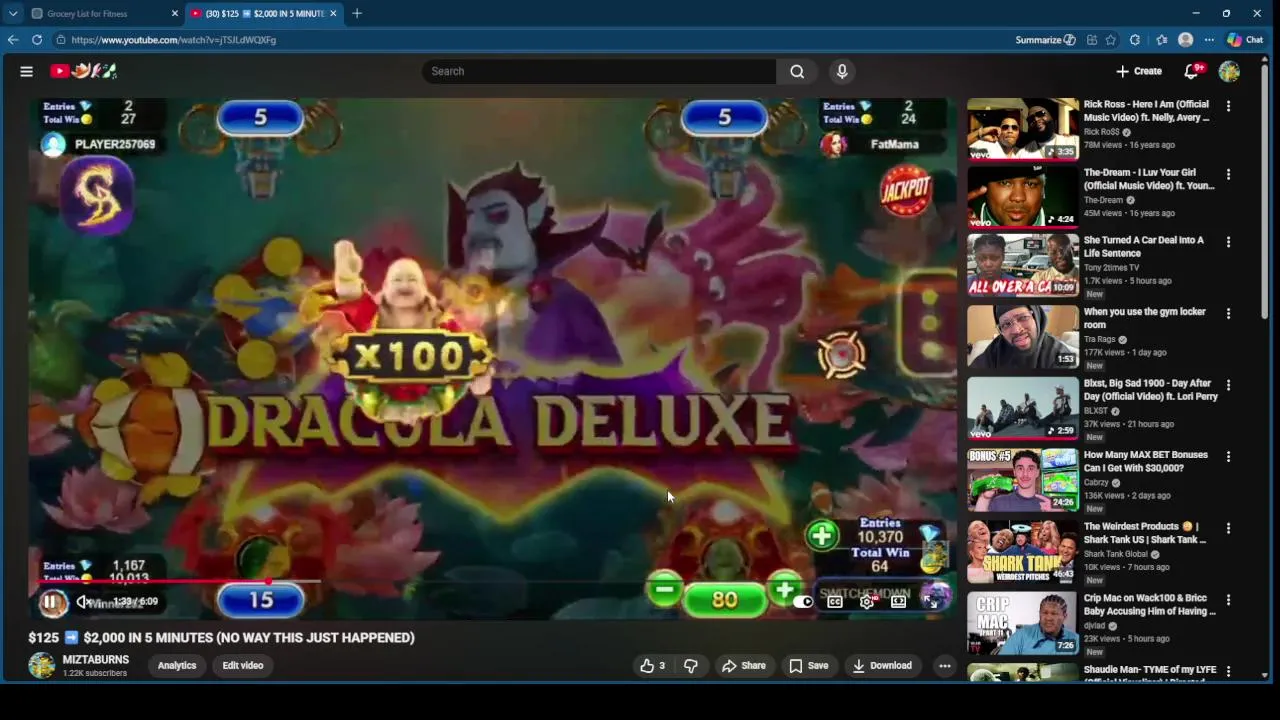
Task: Close the Grocery List for Fitness tab
Action: pyautogui.click(x=174, y=14)
